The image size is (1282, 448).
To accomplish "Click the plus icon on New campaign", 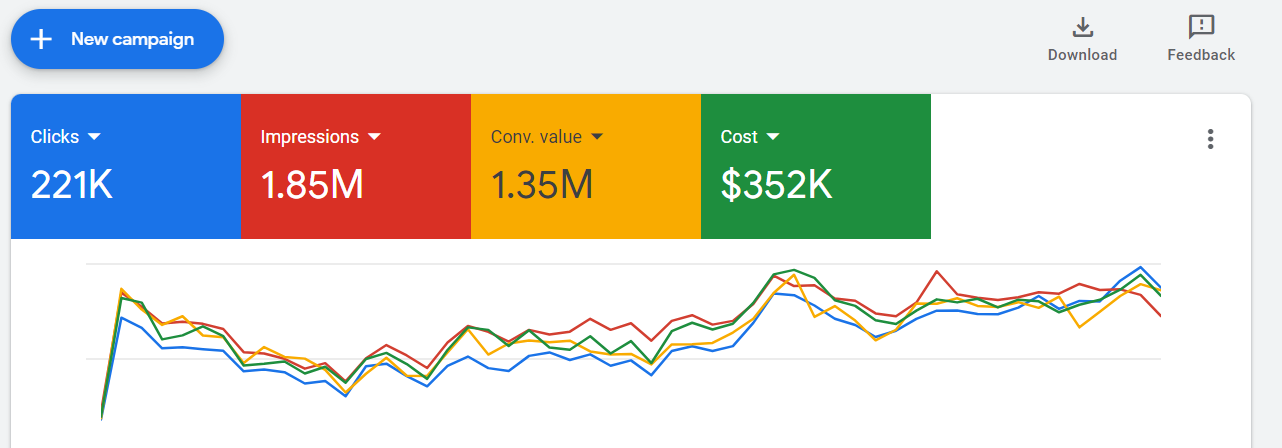I will click(41, 39).
